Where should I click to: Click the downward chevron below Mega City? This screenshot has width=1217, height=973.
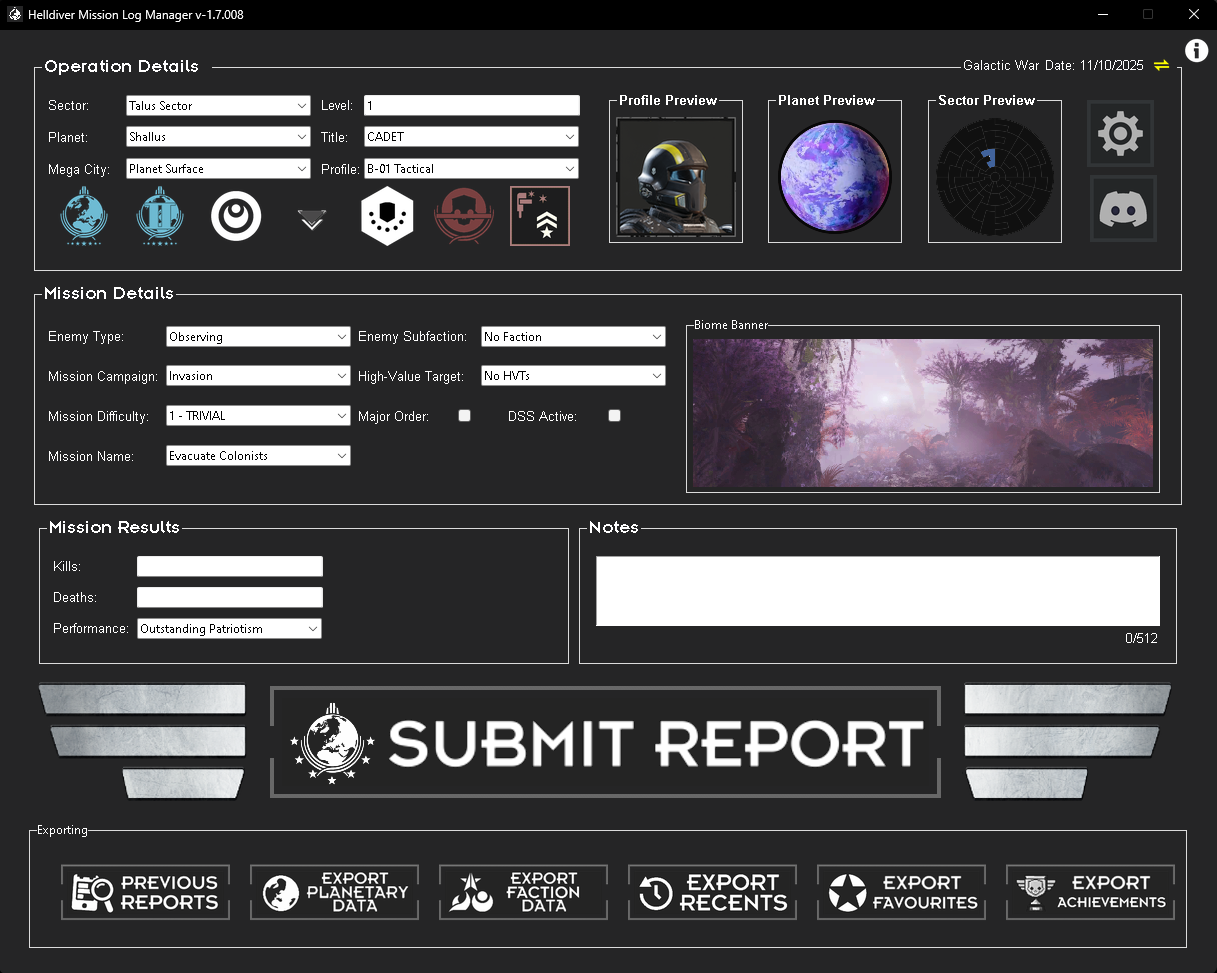(312, 220)
